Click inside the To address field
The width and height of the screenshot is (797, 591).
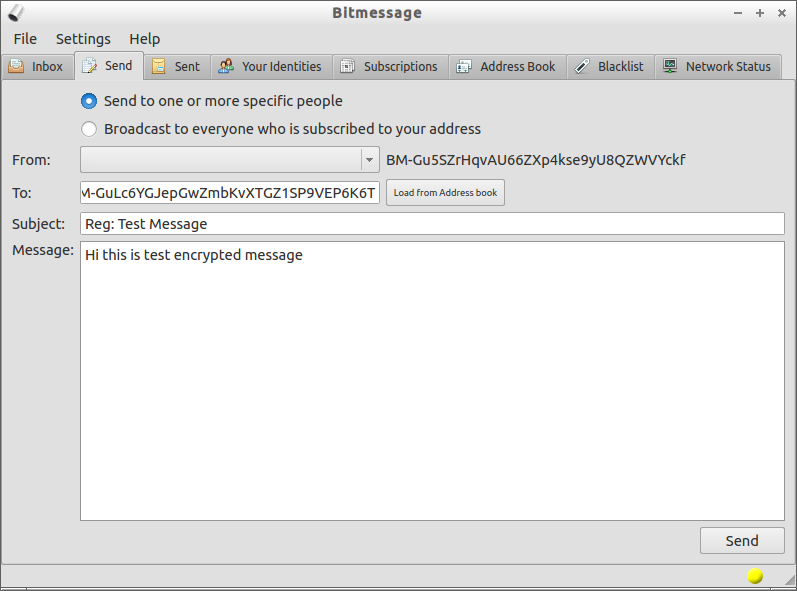[230, 193]
